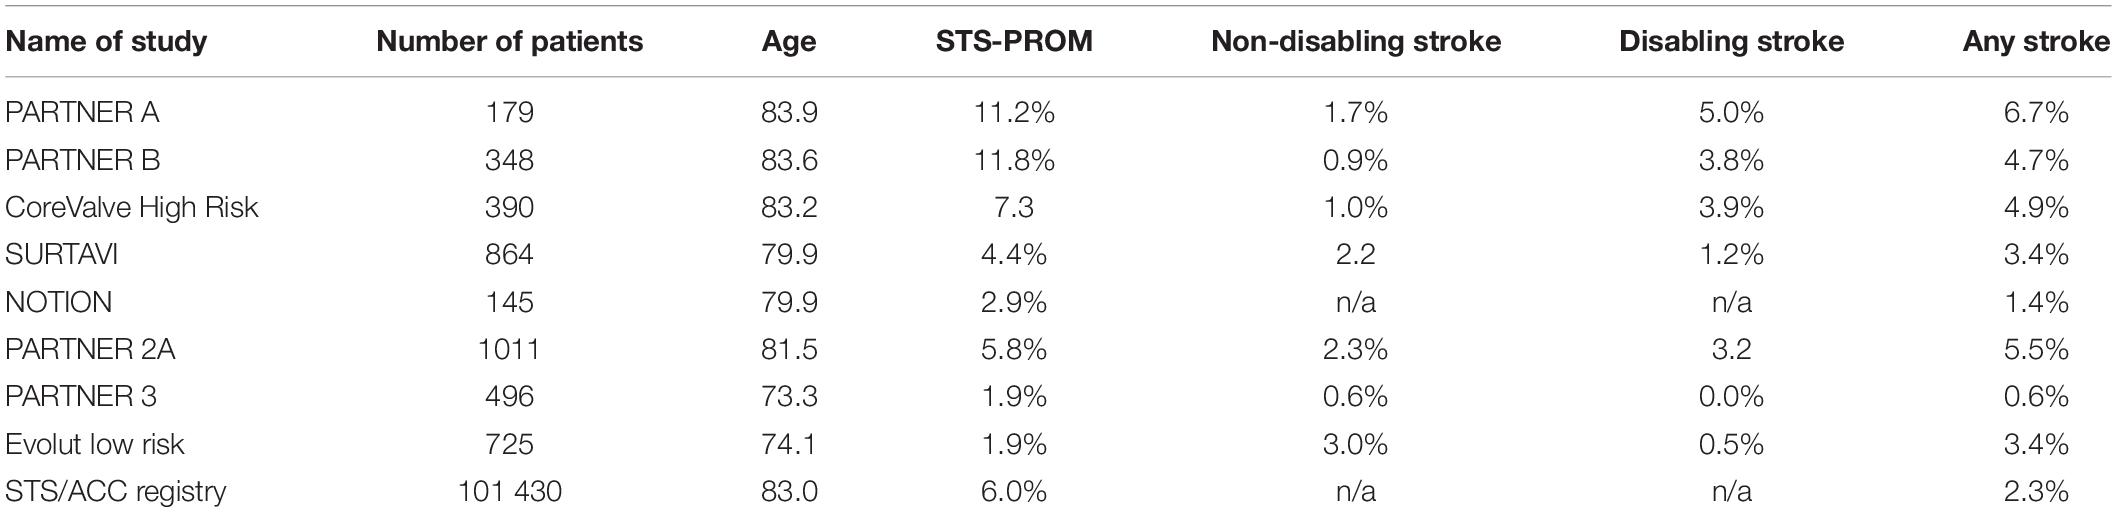2117x512 pixels.
Task: Select the 'Number of patients' column header
Action: [510, 41]
